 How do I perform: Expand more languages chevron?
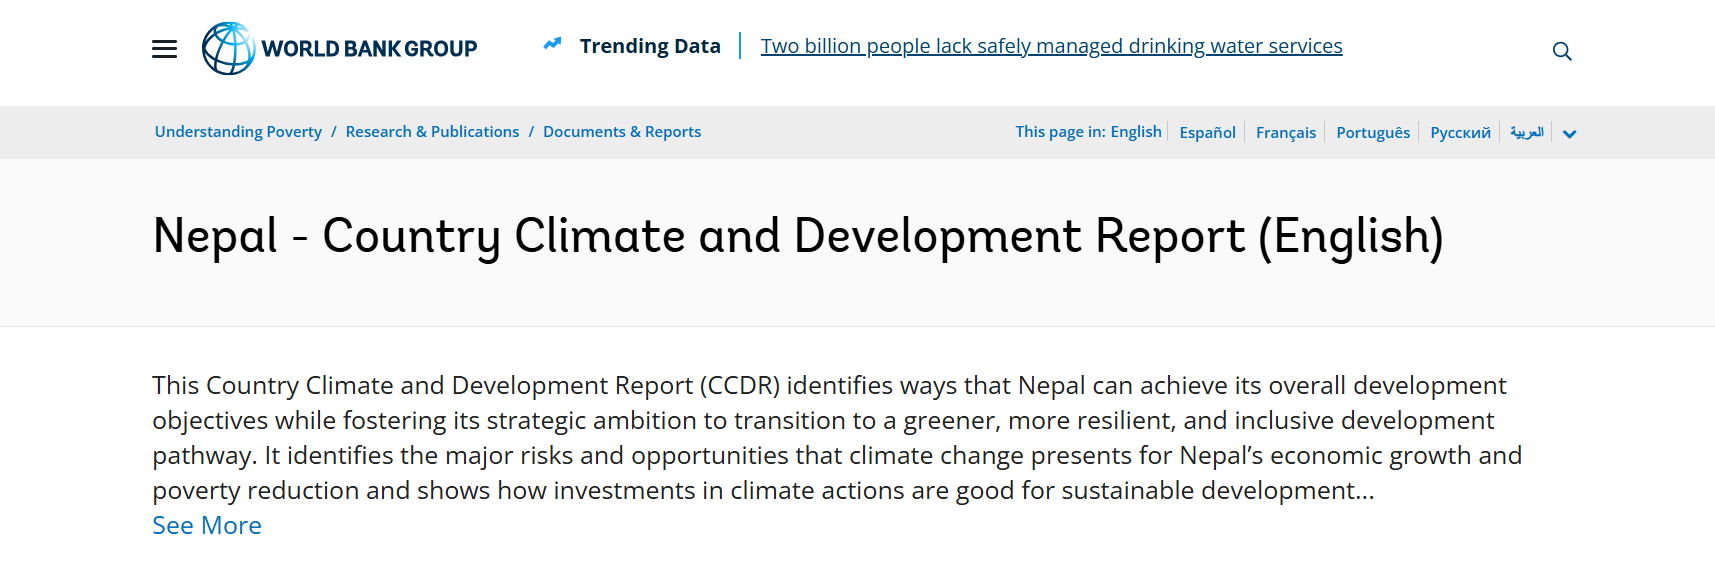click(x=1569, y=134)
